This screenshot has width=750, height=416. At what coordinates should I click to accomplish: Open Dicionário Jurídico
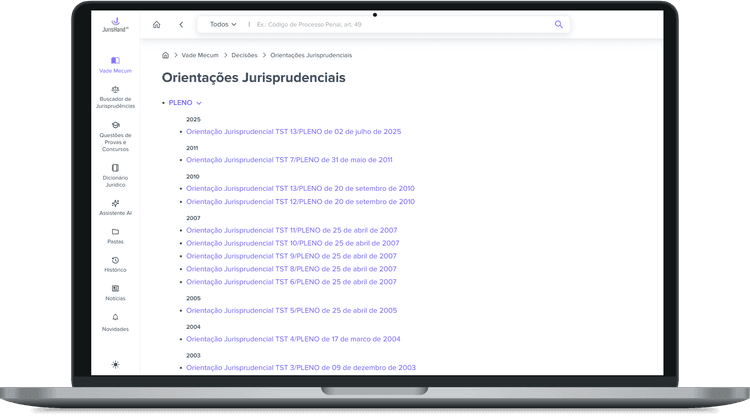click(115, 175)
